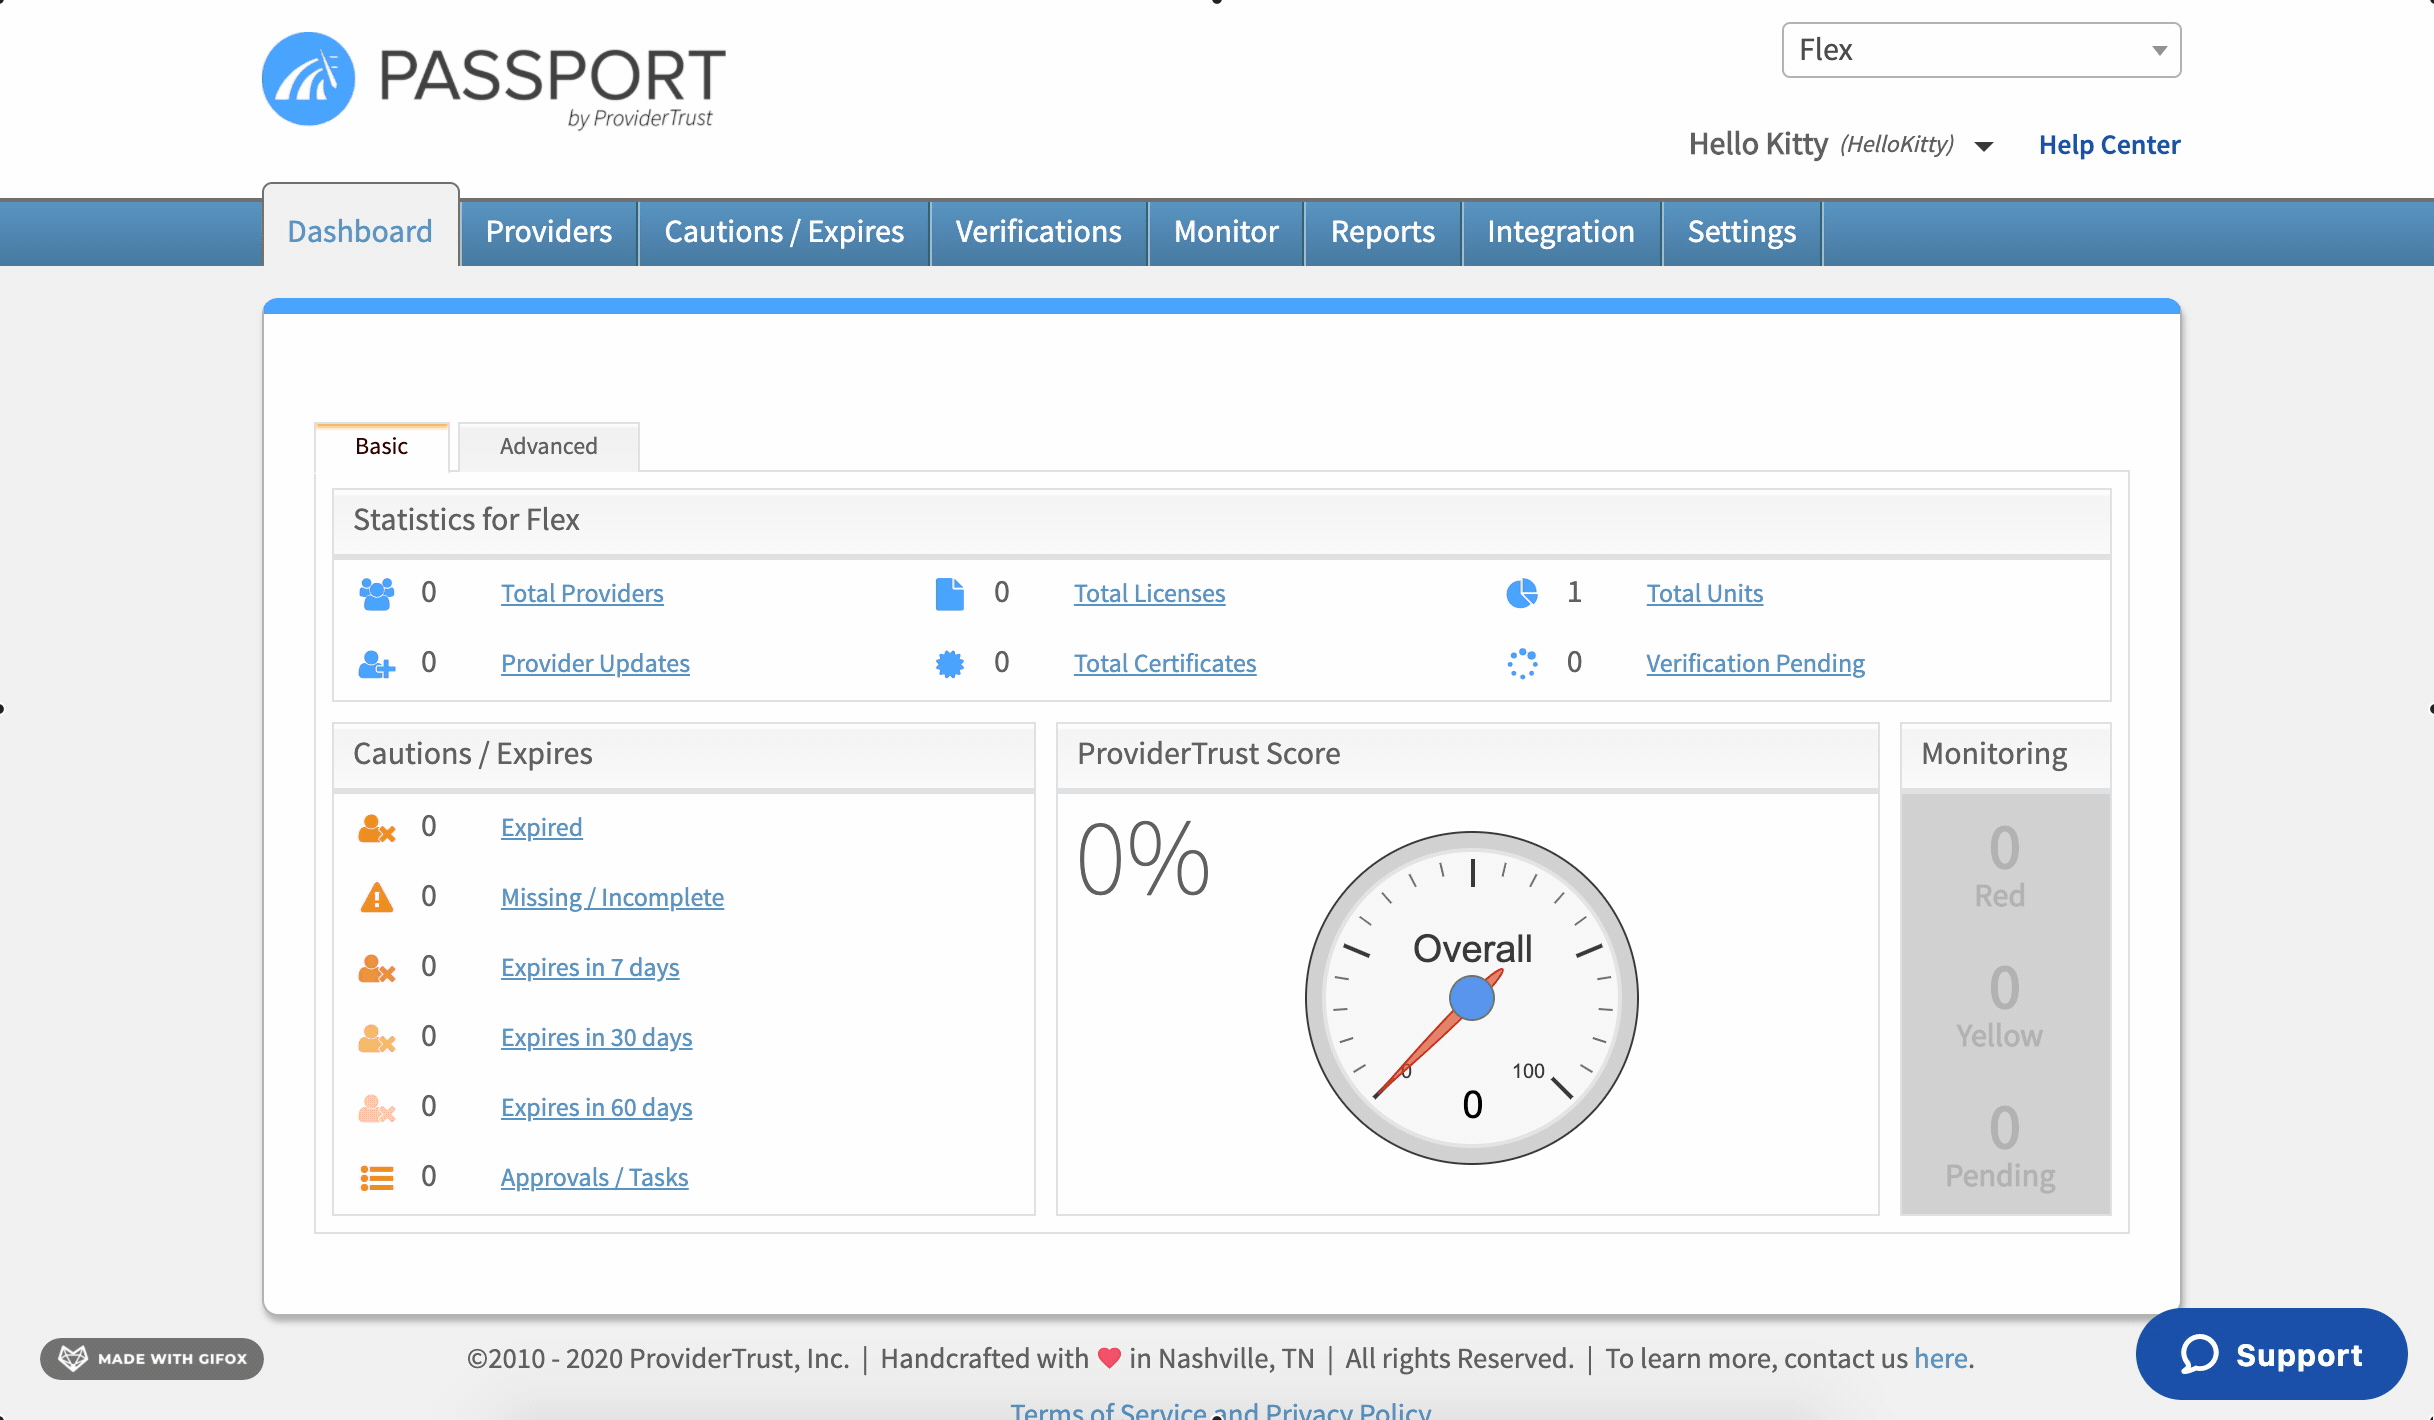Open the Missing / Incomplete link
The height and width of the screenshot is (1420, 2434).
612,897
